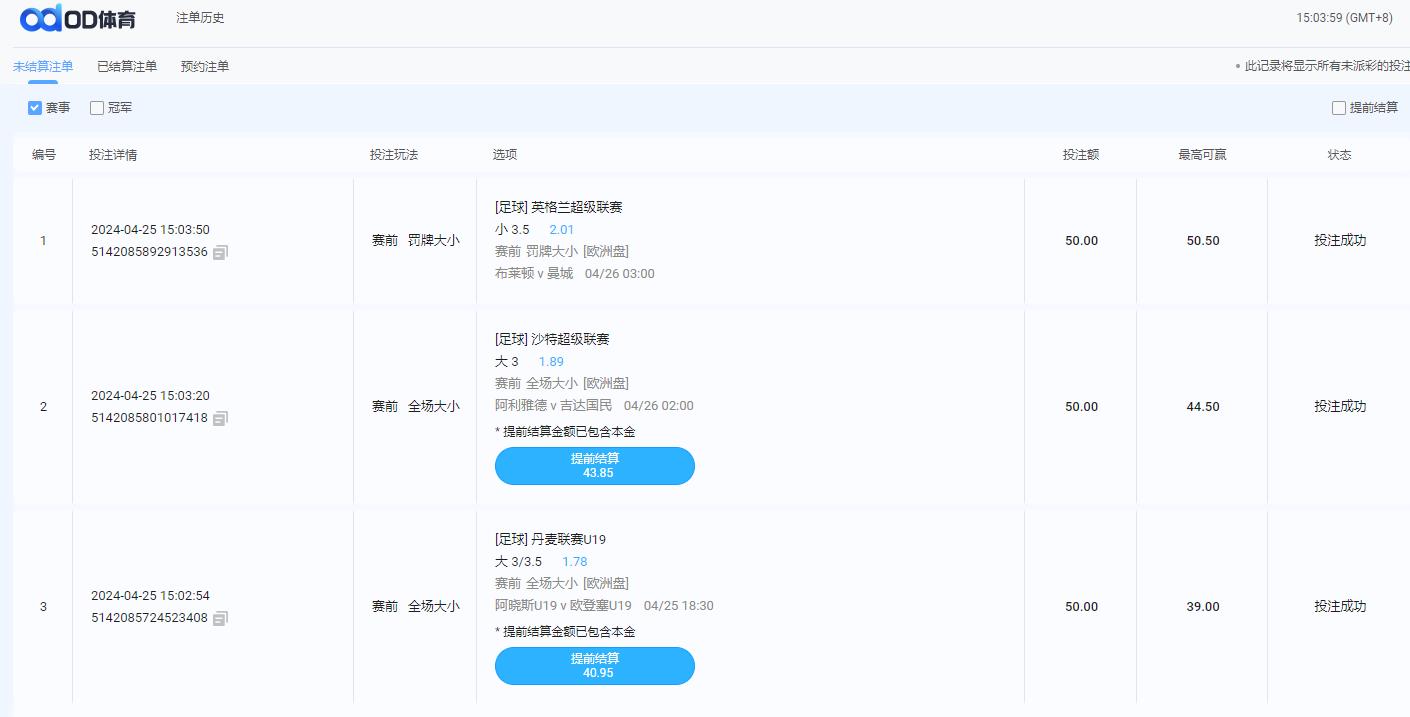
Task: Switch to the 已结算注单 tab
Action: [127, 66]
